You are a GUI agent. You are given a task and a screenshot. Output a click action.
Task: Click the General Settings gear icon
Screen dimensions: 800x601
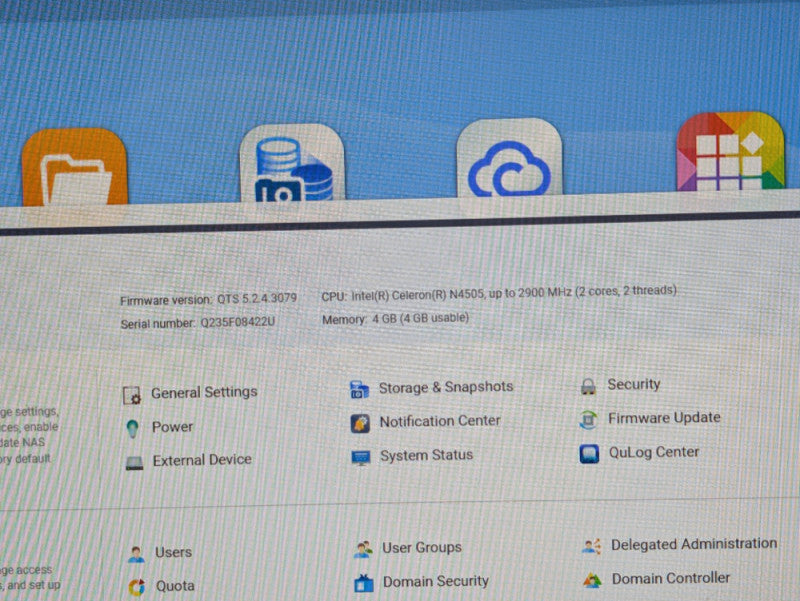pos(132,395)
